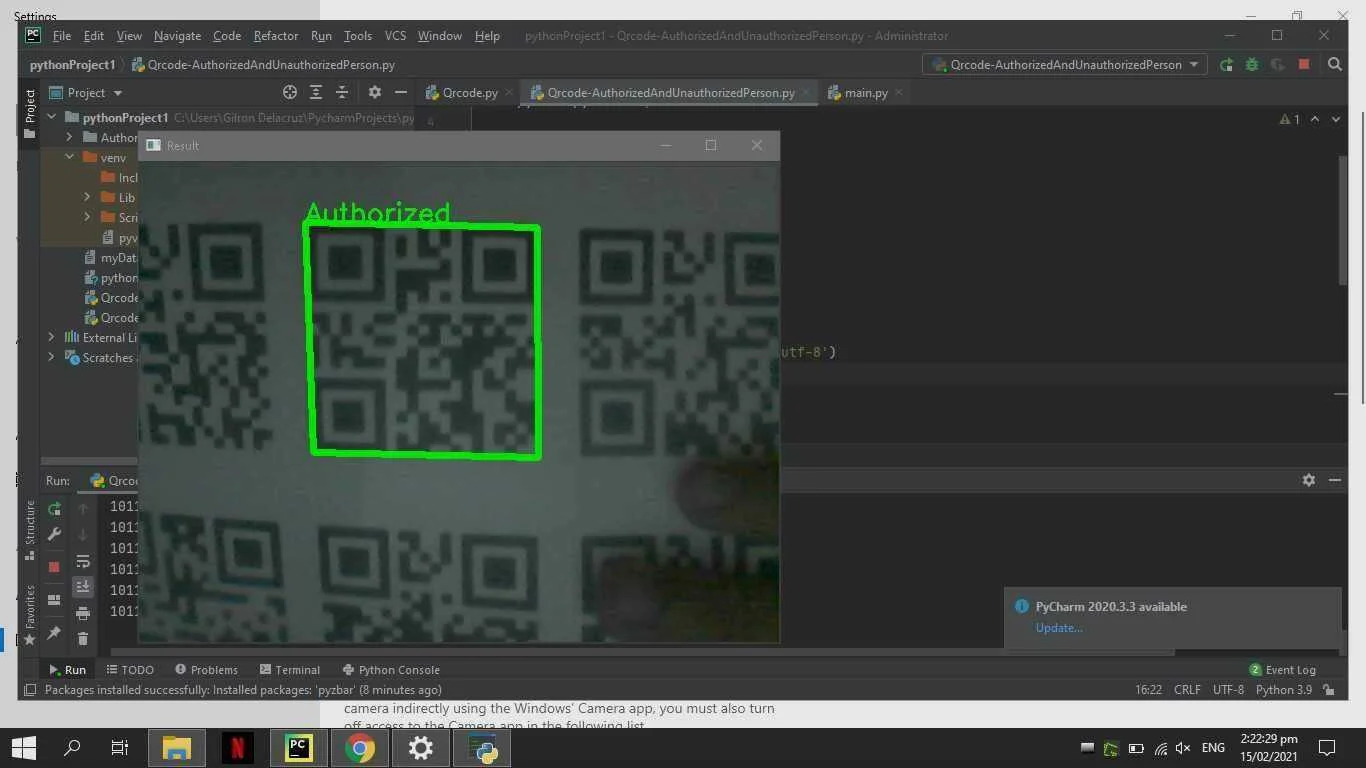Open Netflix from the taskbar

pyautogui.click(x=238, y=747)
